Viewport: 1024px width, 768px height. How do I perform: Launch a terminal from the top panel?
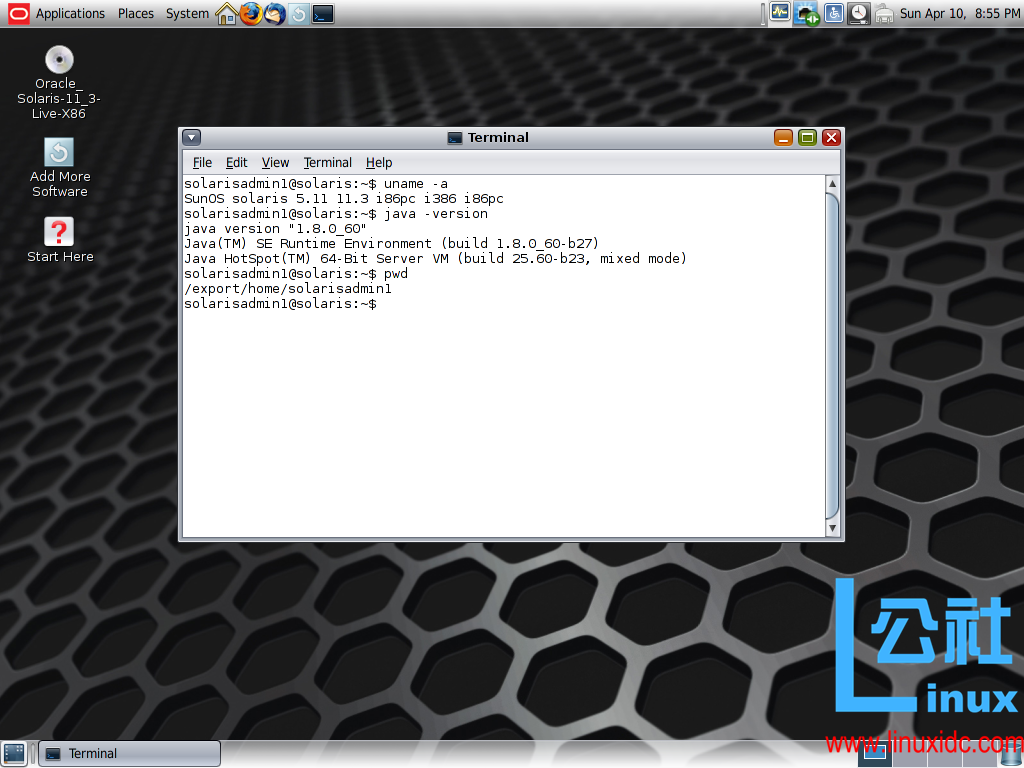click(x=323, y=13)
